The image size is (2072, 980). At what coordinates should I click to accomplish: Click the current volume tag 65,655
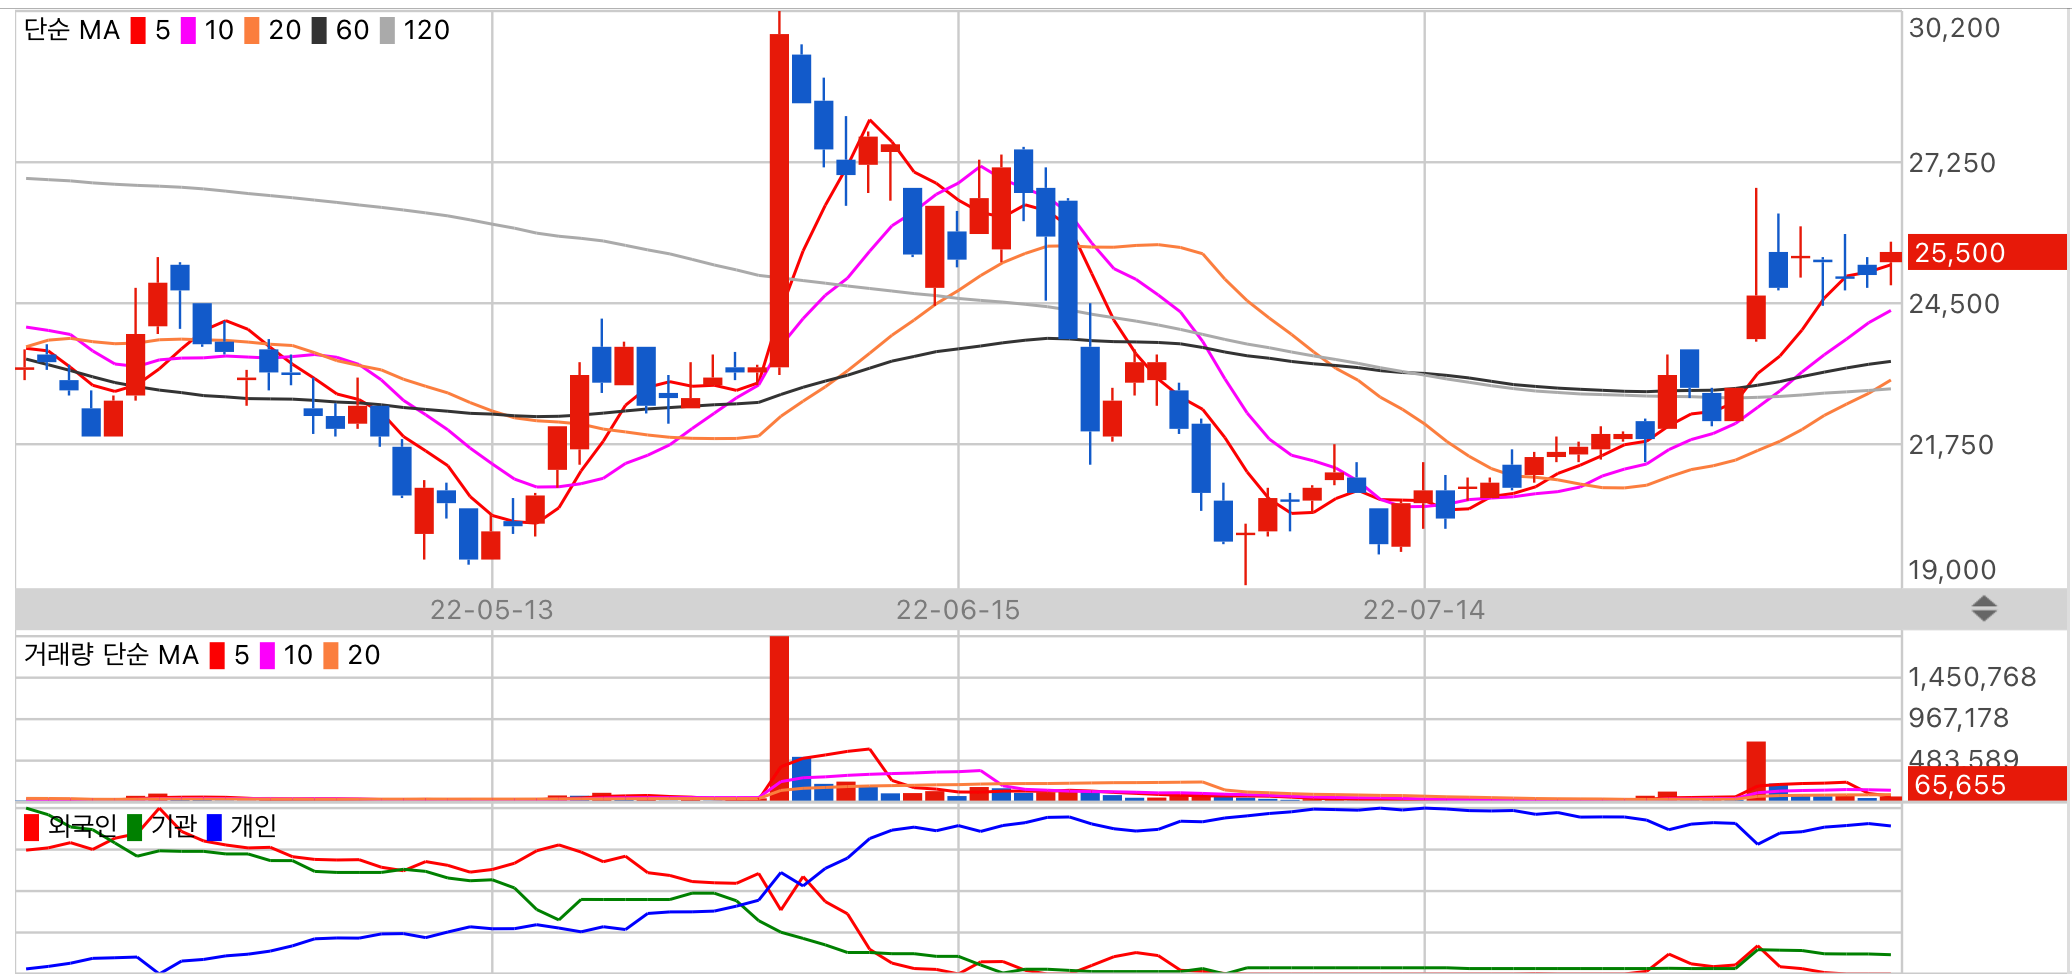1986,784
